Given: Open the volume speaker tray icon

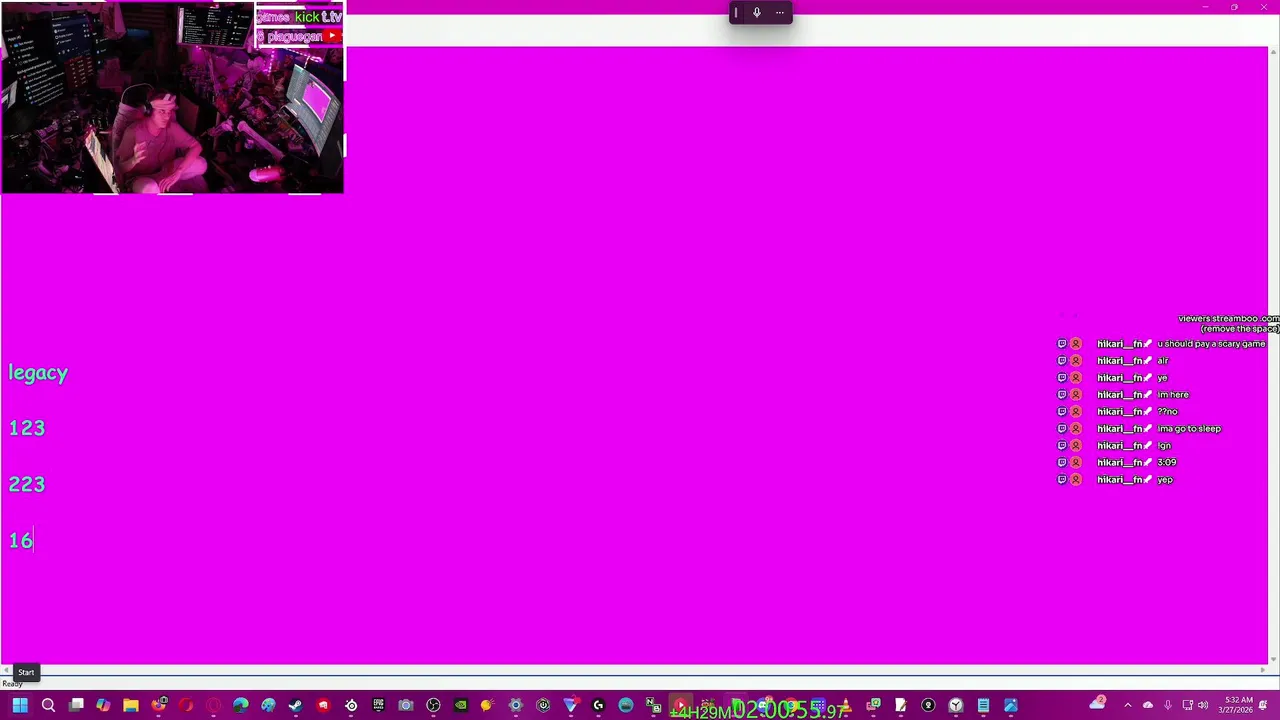Looking at the screenshot, I should pos(1203,705).
